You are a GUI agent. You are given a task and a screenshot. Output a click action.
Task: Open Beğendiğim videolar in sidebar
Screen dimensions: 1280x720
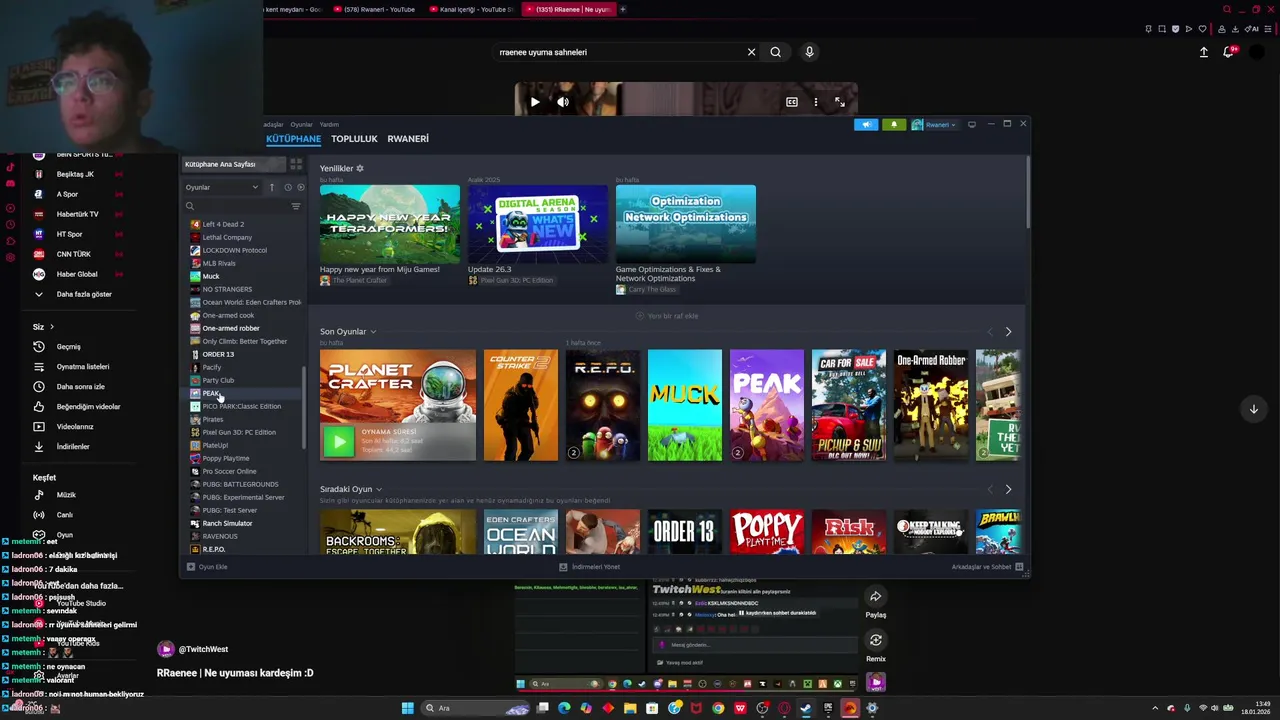[x=88, y=407]
